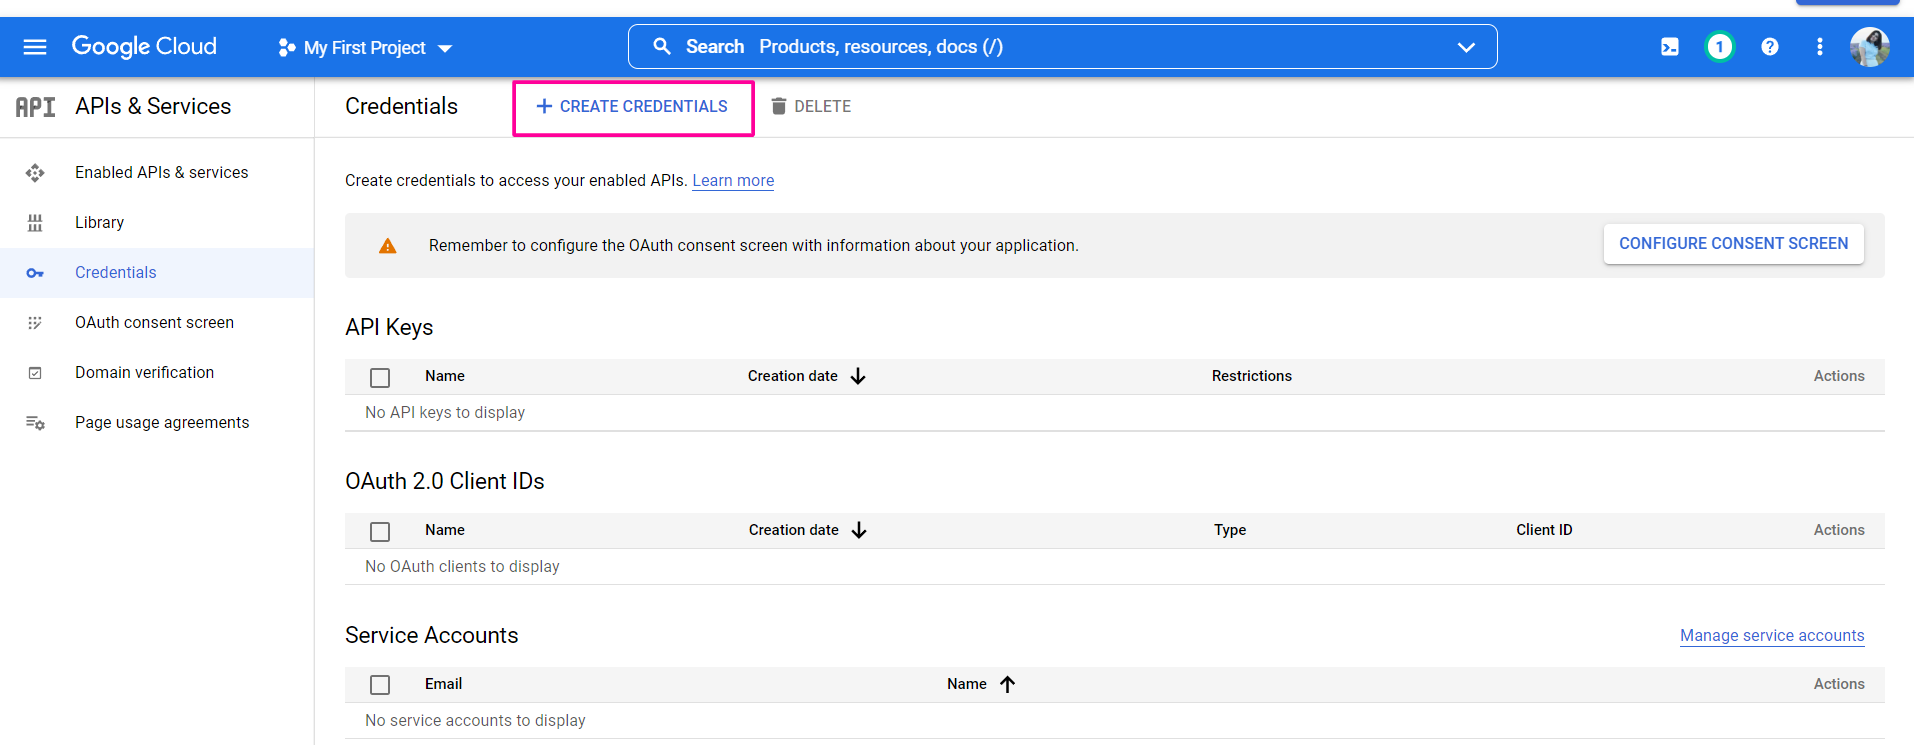1914x745 pixels.
Task: Open the help question mark icon
Action: click(1770, 47)
